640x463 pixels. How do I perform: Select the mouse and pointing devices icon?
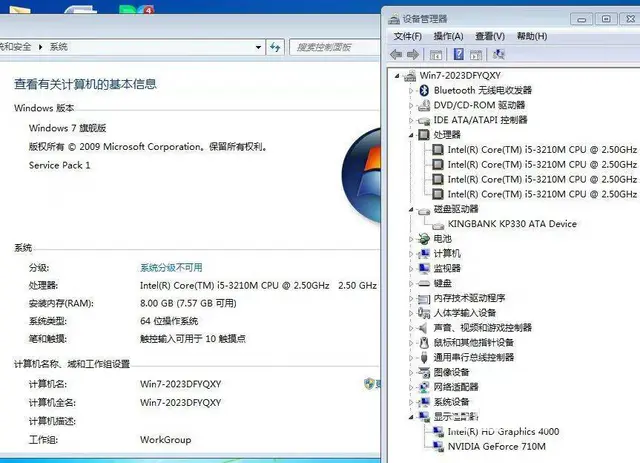point(424,343)
